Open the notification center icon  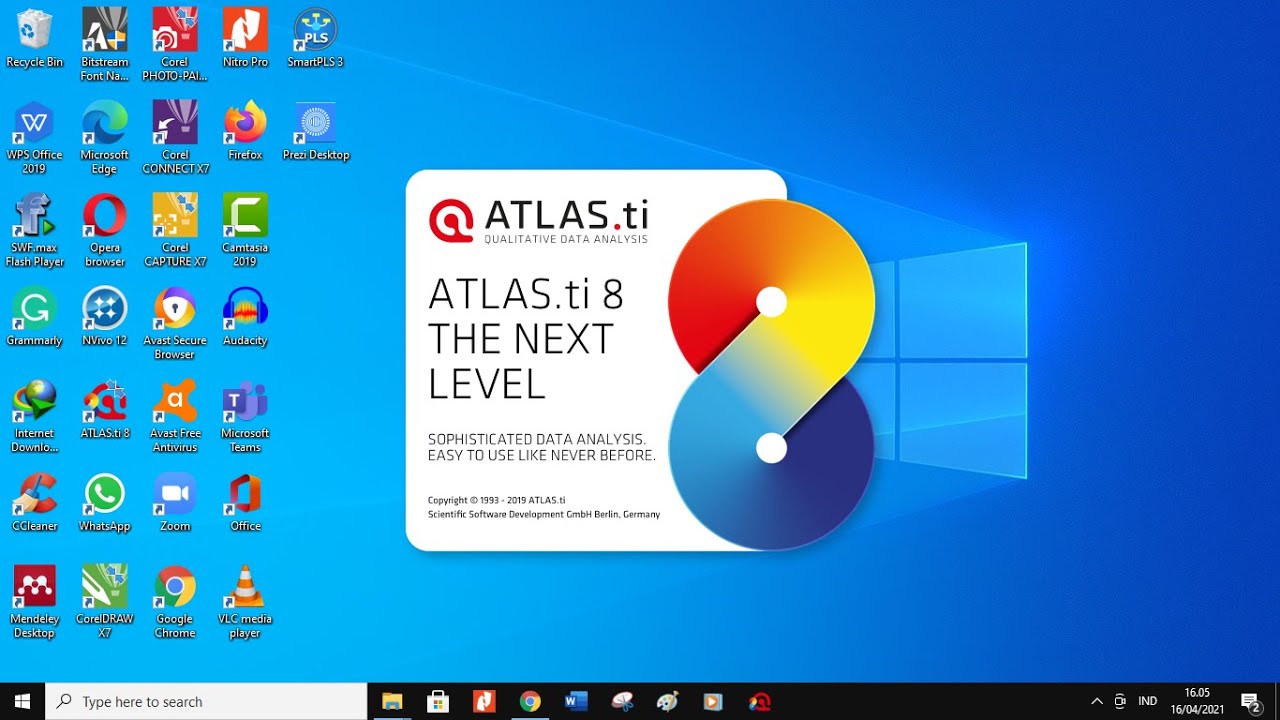coord(1251,701)
